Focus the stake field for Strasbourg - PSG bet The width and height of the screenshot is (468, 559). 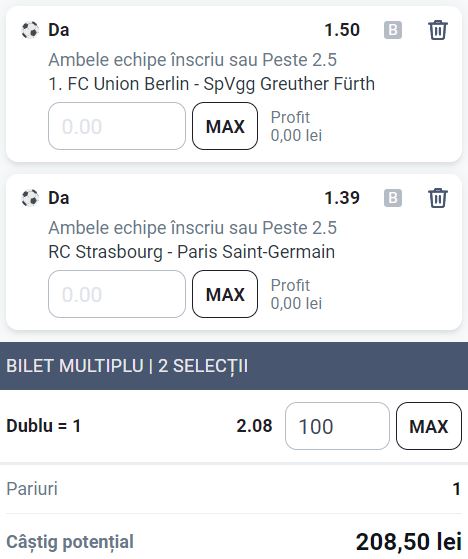click(x=117, y=294)
